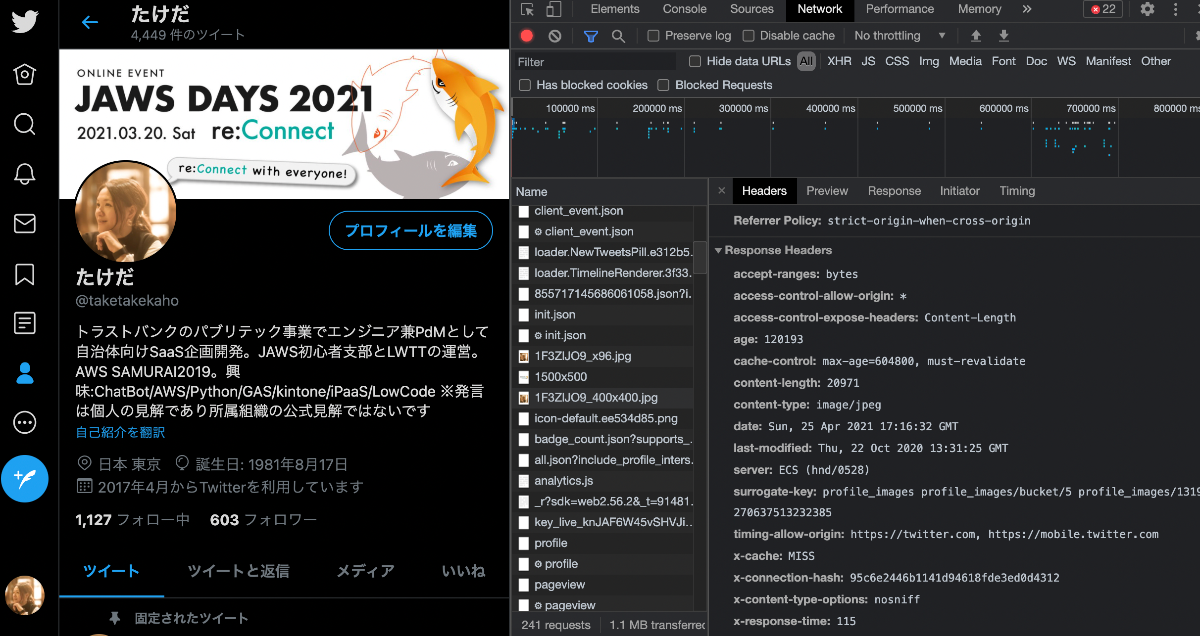
Task: Show more DevTools panels chevron
Action: click(x=1027, y=9)
